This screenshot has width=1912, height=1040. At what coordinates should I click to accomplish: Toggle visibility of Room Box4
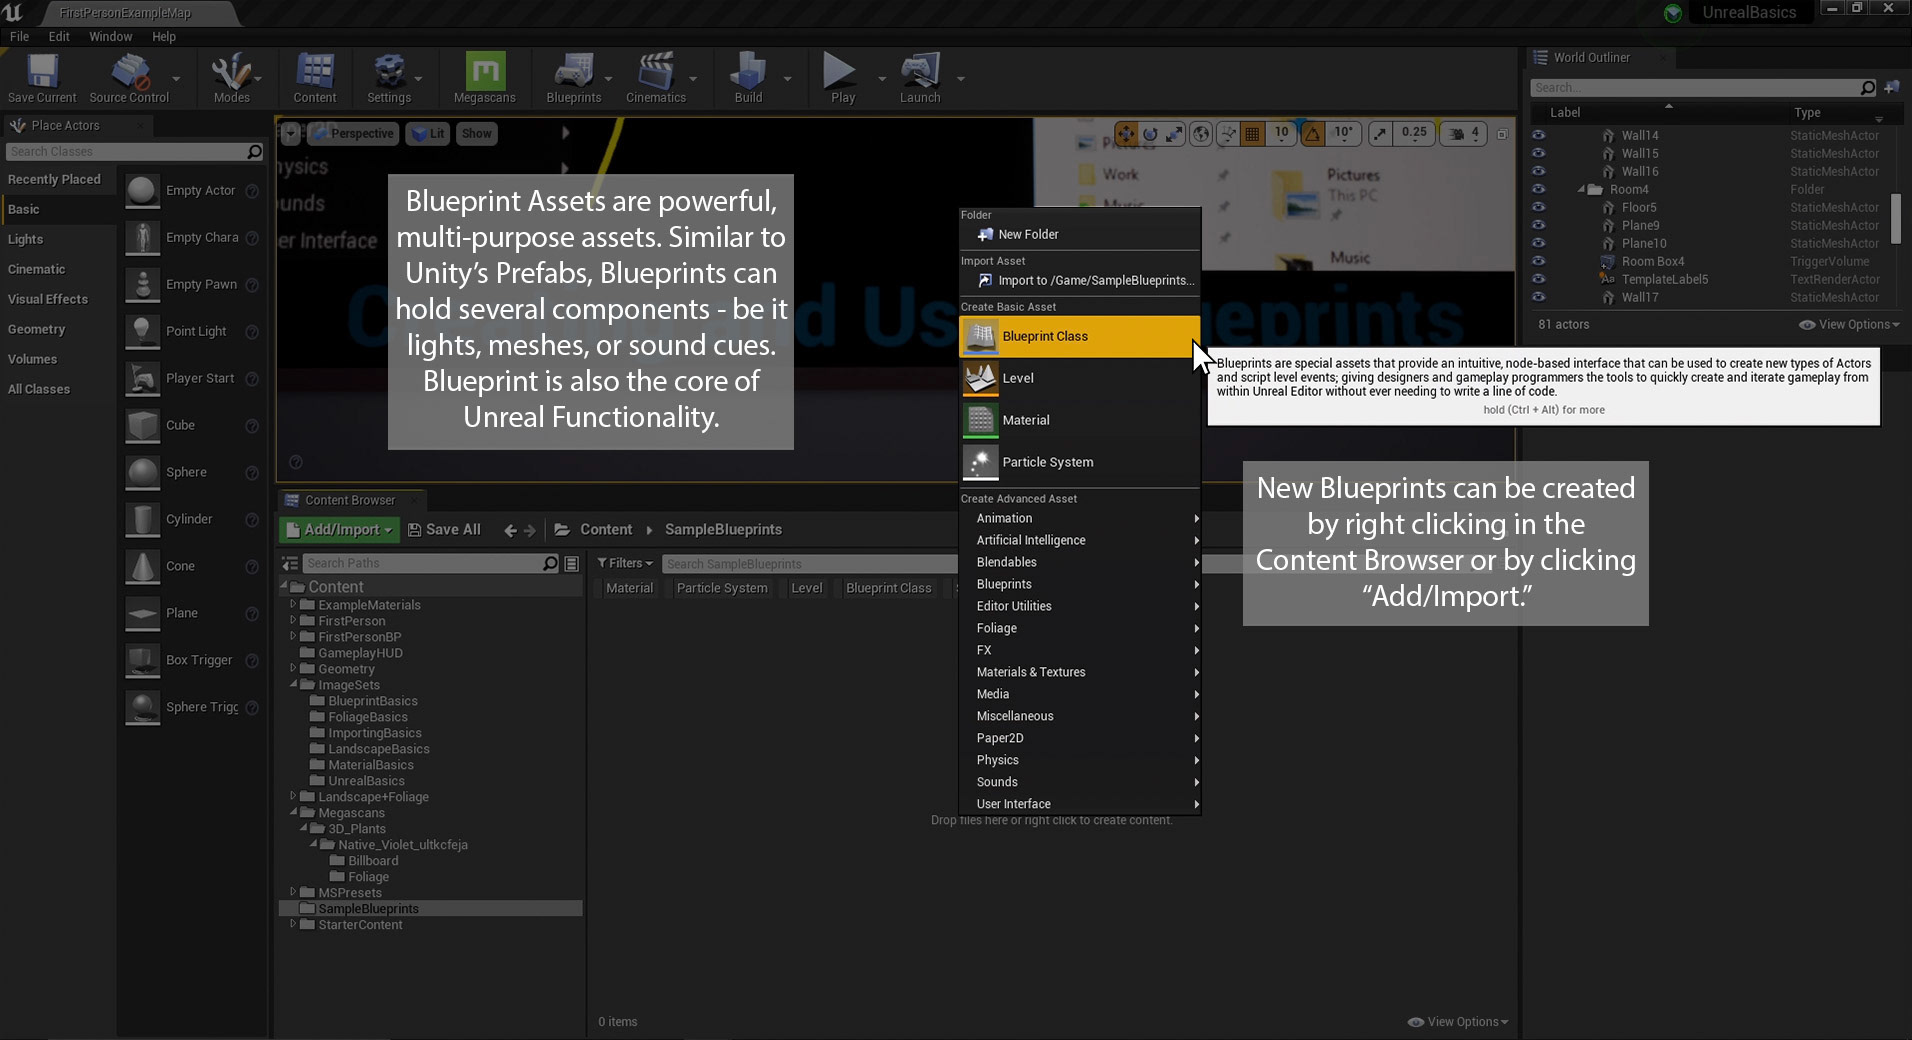[x=1538, y=261]
